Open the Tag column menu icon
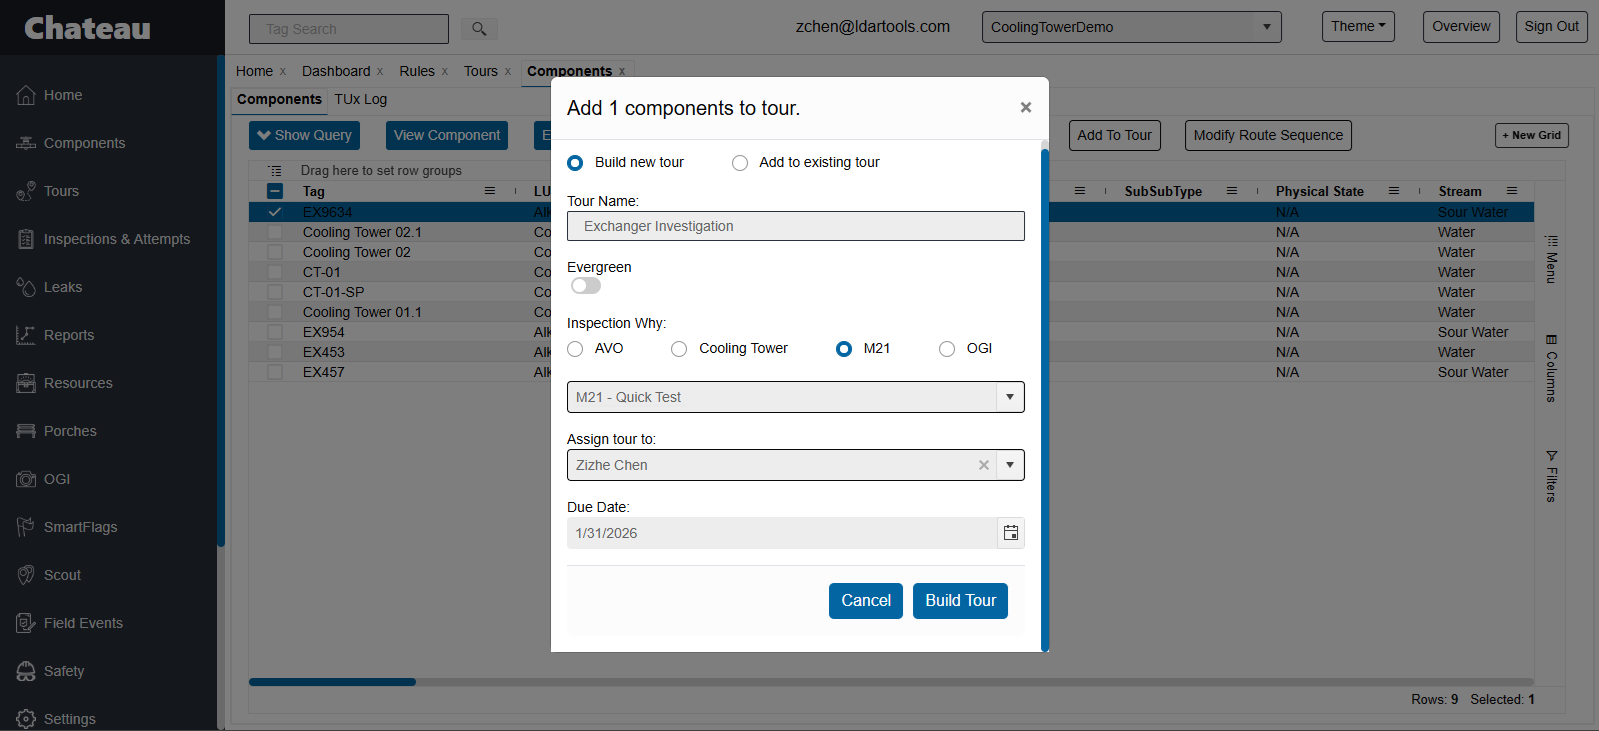The height and width of the screenshot is (731, 1599). [490, 191]
